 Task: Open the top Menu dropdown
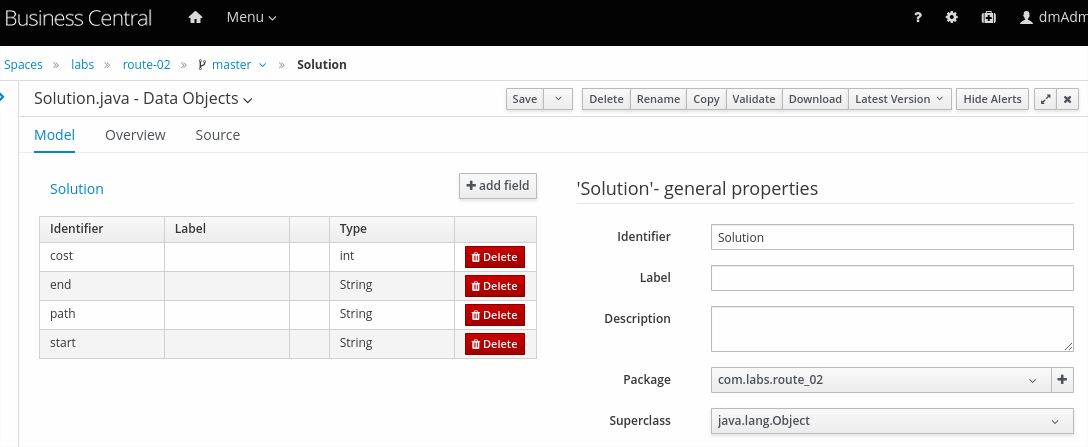251,18
